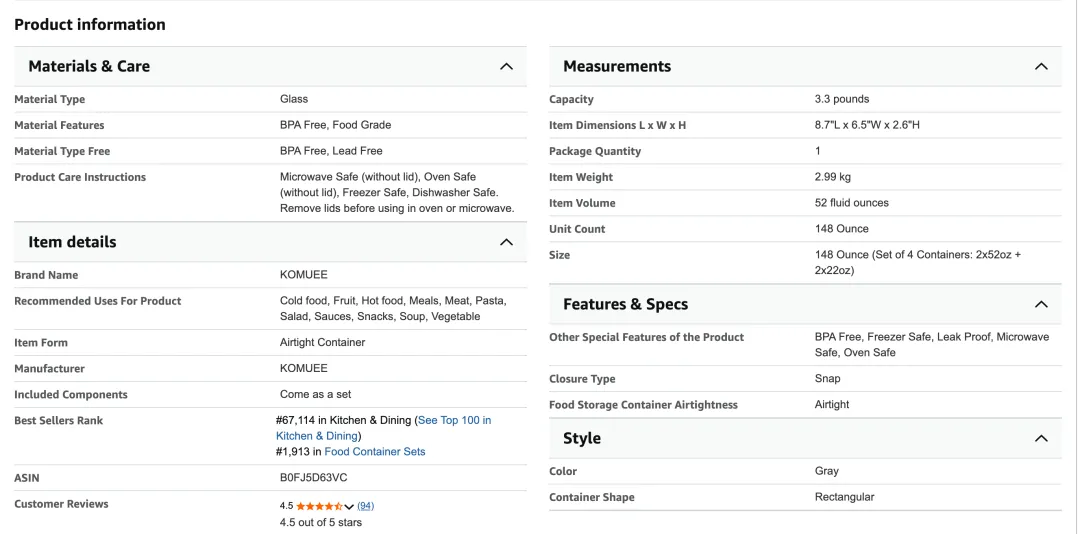Click the Measurements heading
Image resolution: width=1080 pixels, height=534 pixels.
617,66
